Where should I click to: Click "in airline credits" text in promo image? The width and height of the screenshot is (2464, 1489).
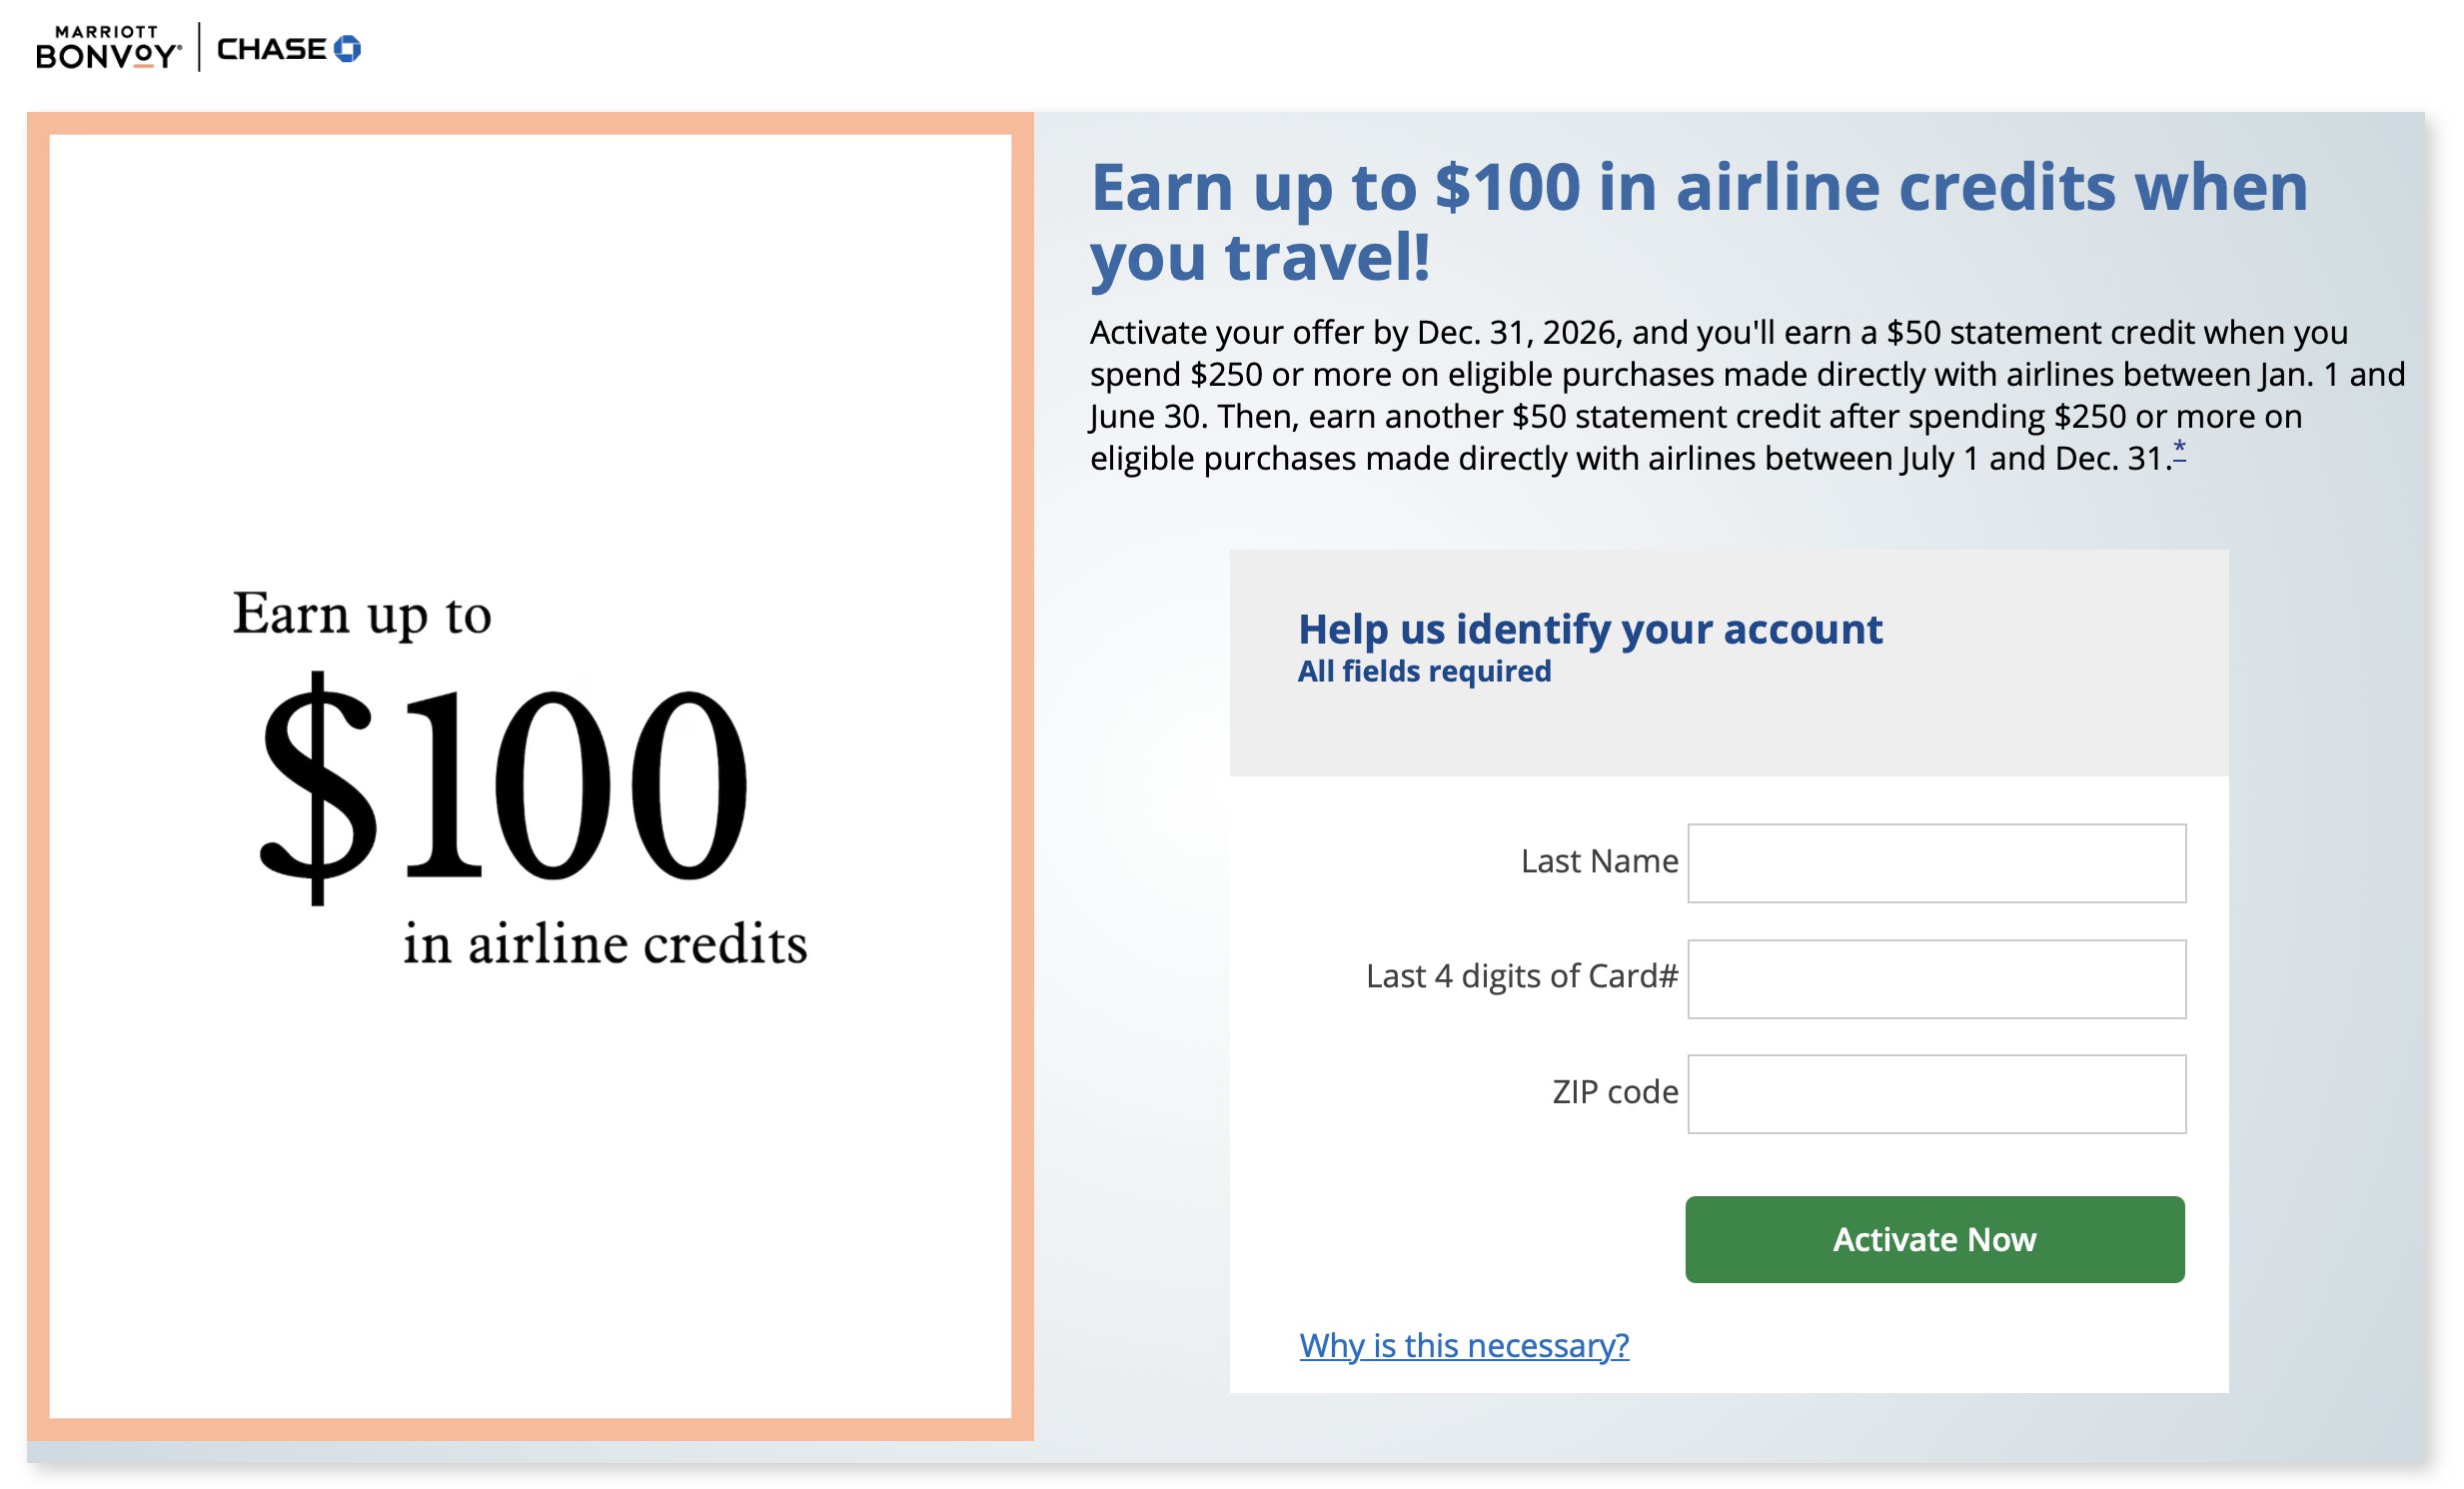coord(605,944)
